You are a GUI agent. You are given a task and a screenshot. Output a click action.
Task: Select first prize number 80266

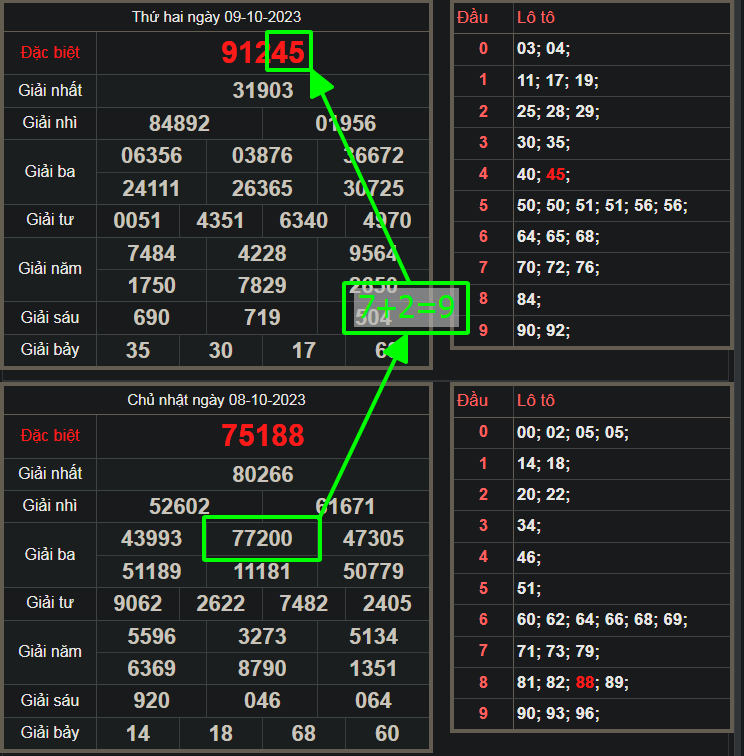click(263, 474)
